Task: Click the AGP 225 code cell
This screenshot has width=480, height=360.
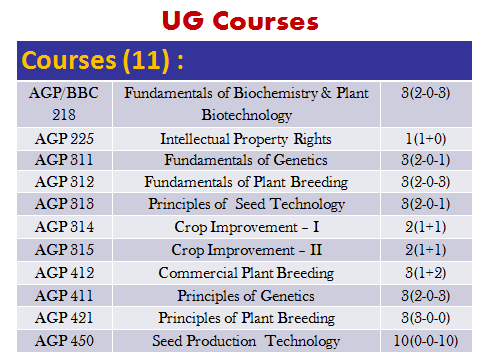Action: (x=65, y=139)
